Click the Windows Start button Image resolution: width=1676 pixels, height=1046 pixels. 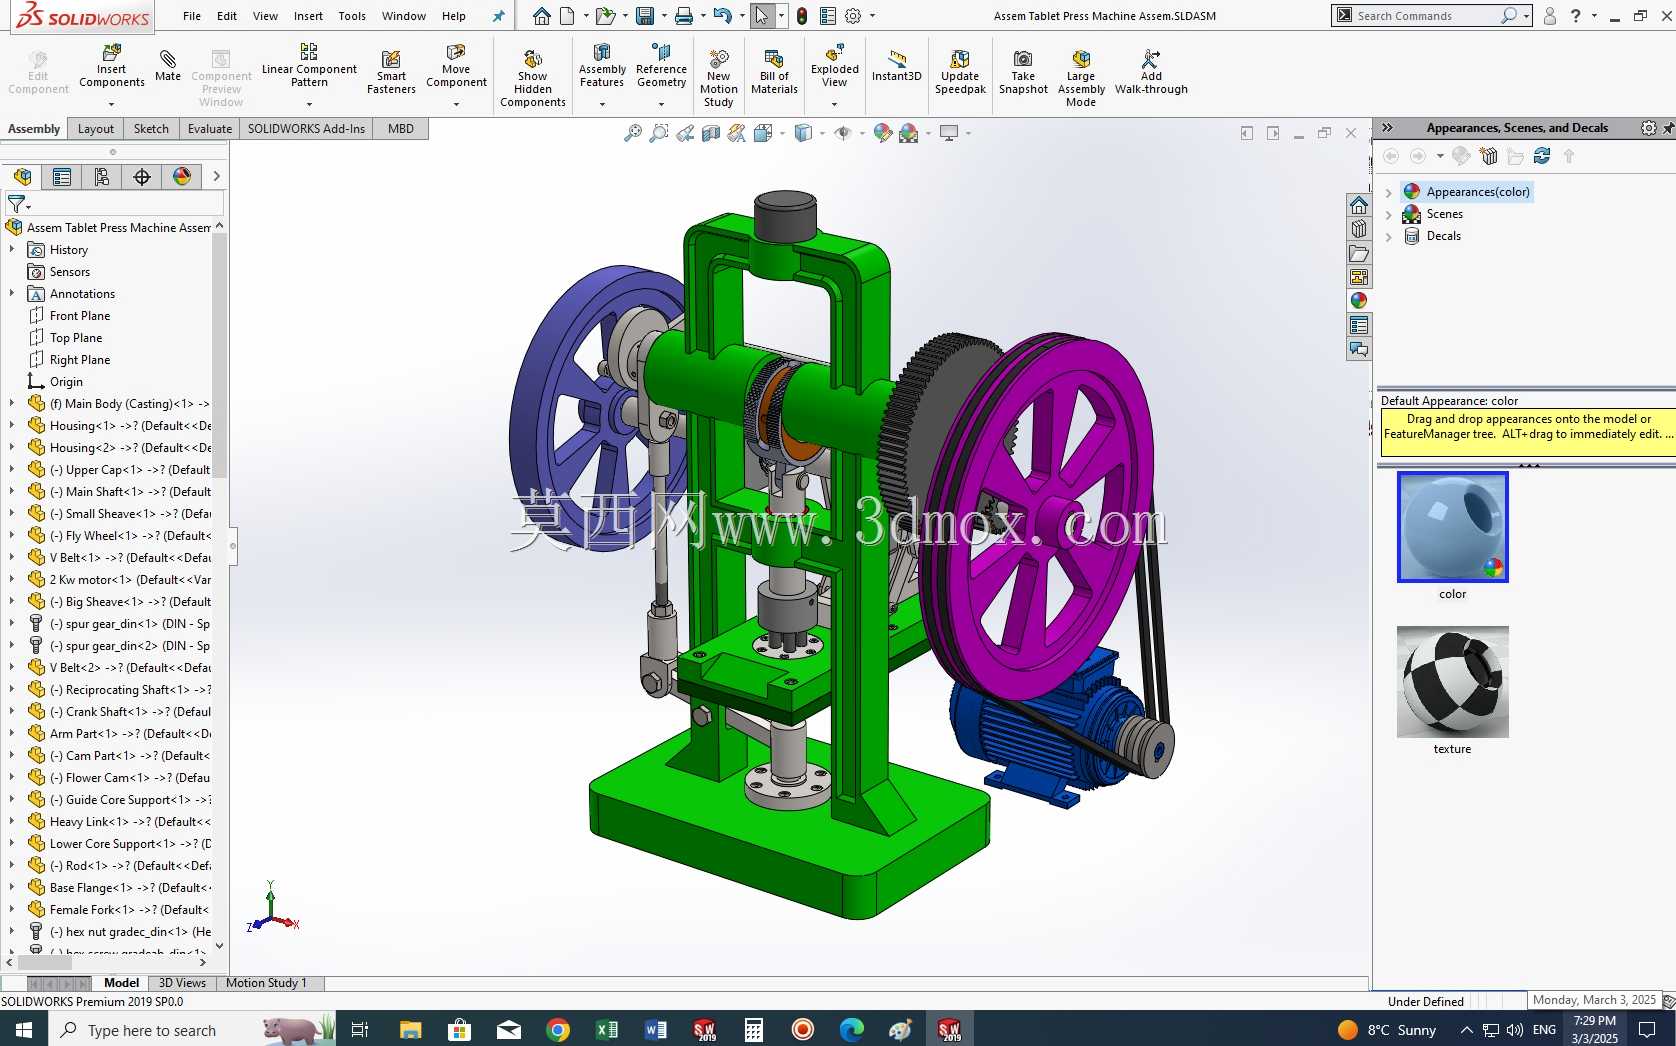pyautogui.click(x=24, y=1030)
